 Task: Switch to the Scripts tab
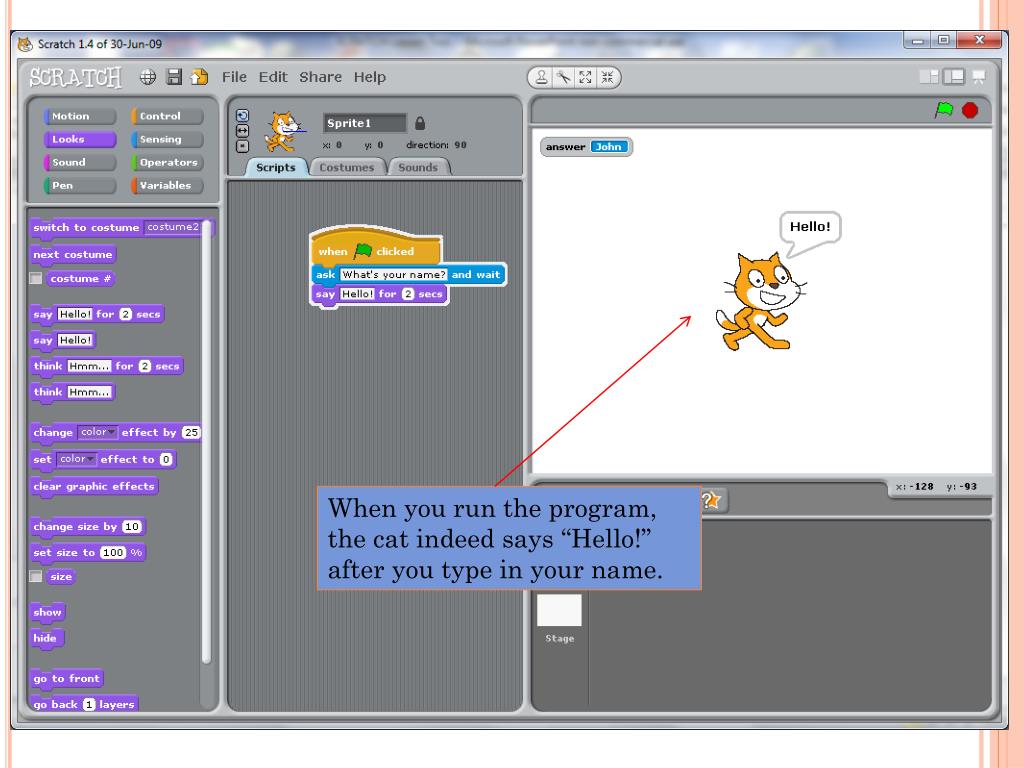coord(276,167)
